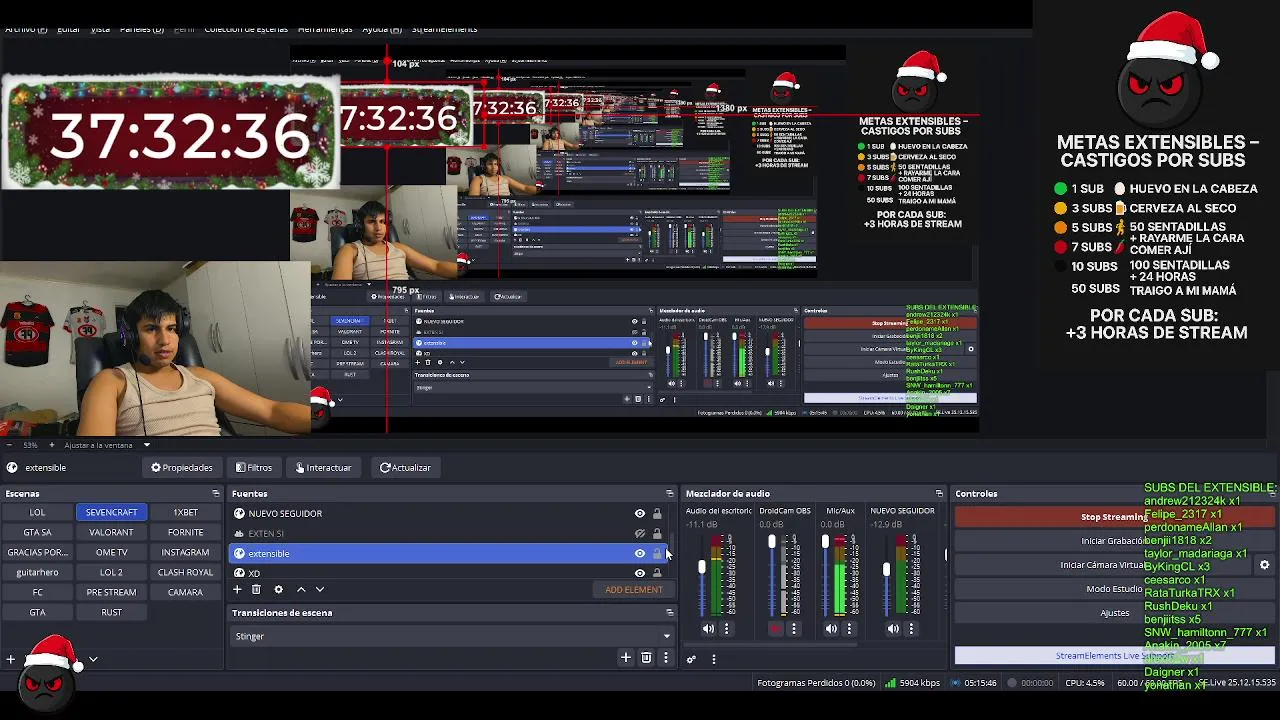Image resolution: width=1280 pixels, height=720 pixels.
Task: Click ADD ELEMENT button
Action: pyautogui.click(x=634, y=590)
